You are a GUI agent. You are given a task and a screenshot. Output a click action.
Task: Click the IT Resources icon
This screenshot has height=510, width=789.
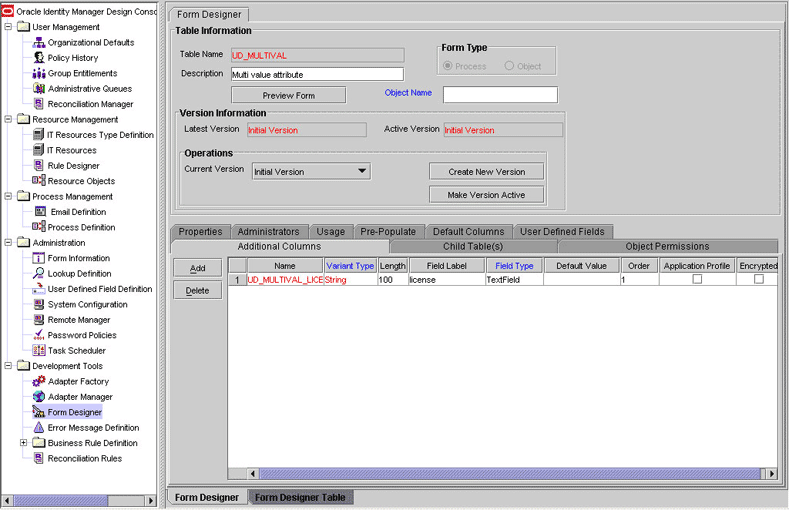(x=38, y=150)
